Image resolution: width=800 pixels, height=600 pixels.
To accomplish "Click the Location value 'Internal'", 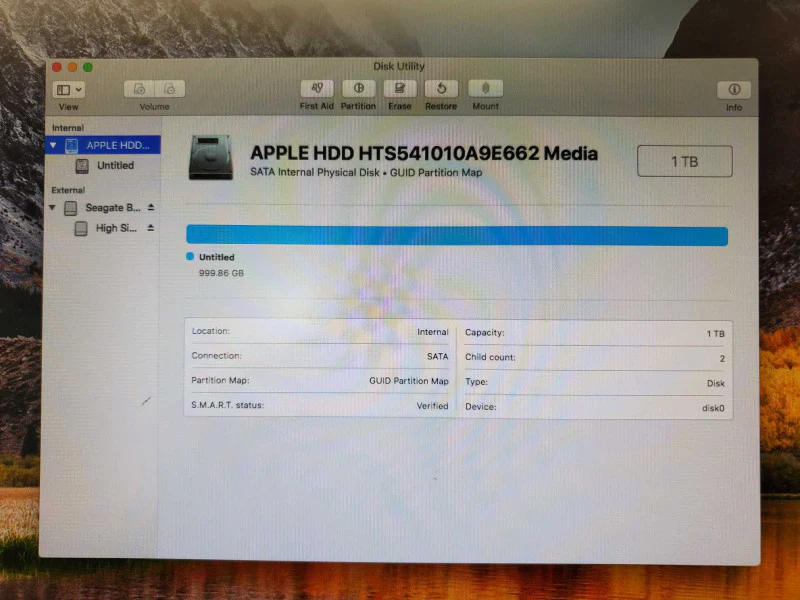I will 433,332.
